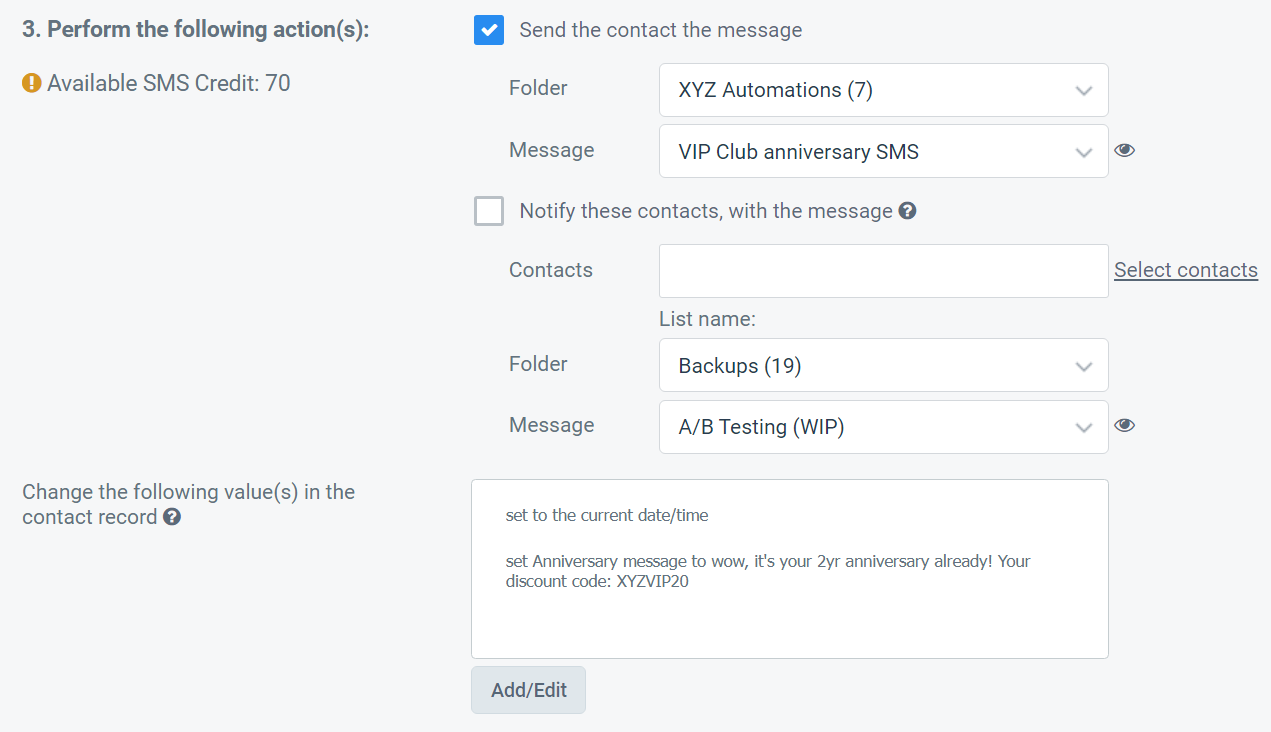Uncheck Send the contact the message checkbox
The height and width of the screenshot is (732, 1271).
click(489, 30)
